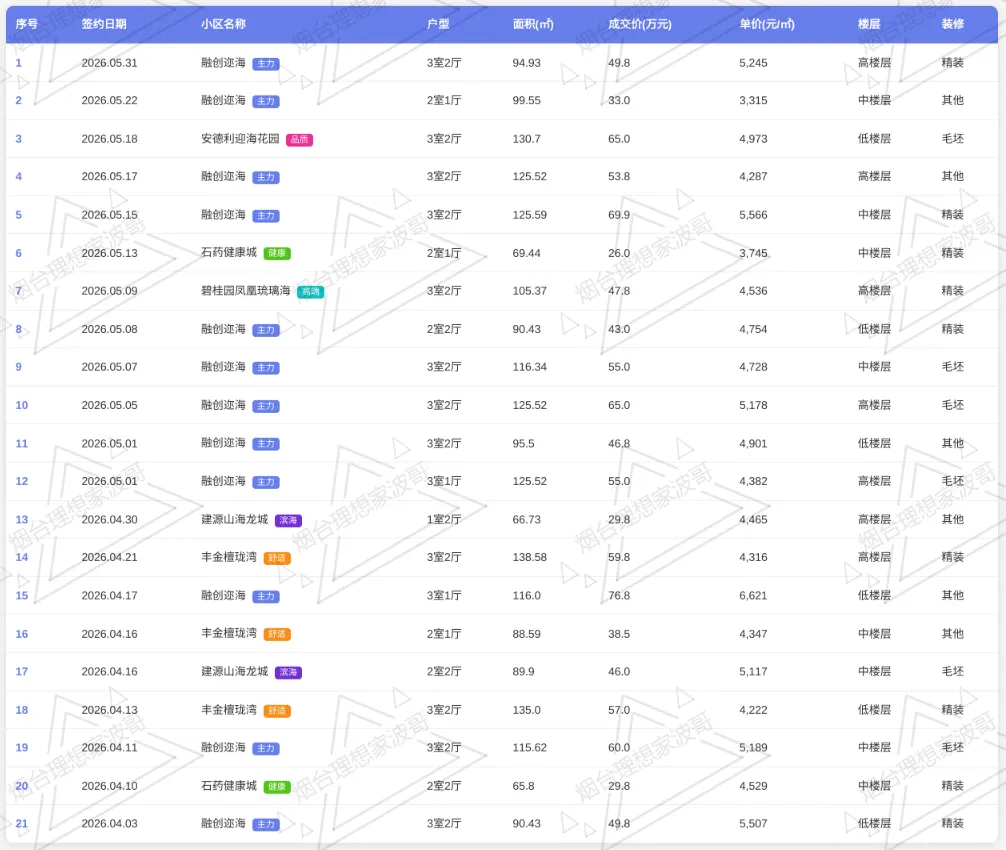The width and height of the screenshot is (1006, 850).
Task: Click the 滨海 tag in row 17
Action: pos(288,672)
